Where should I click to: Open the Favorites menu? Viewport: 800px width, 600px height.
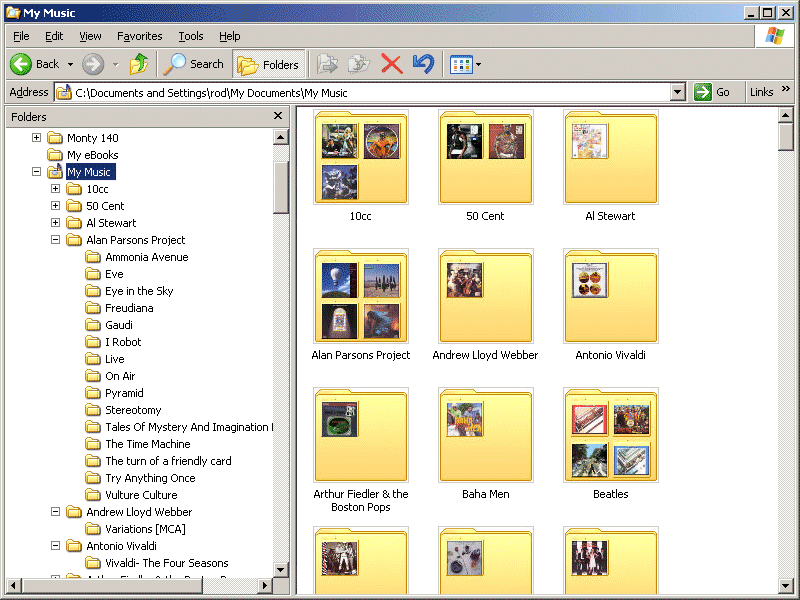(139, 36)
